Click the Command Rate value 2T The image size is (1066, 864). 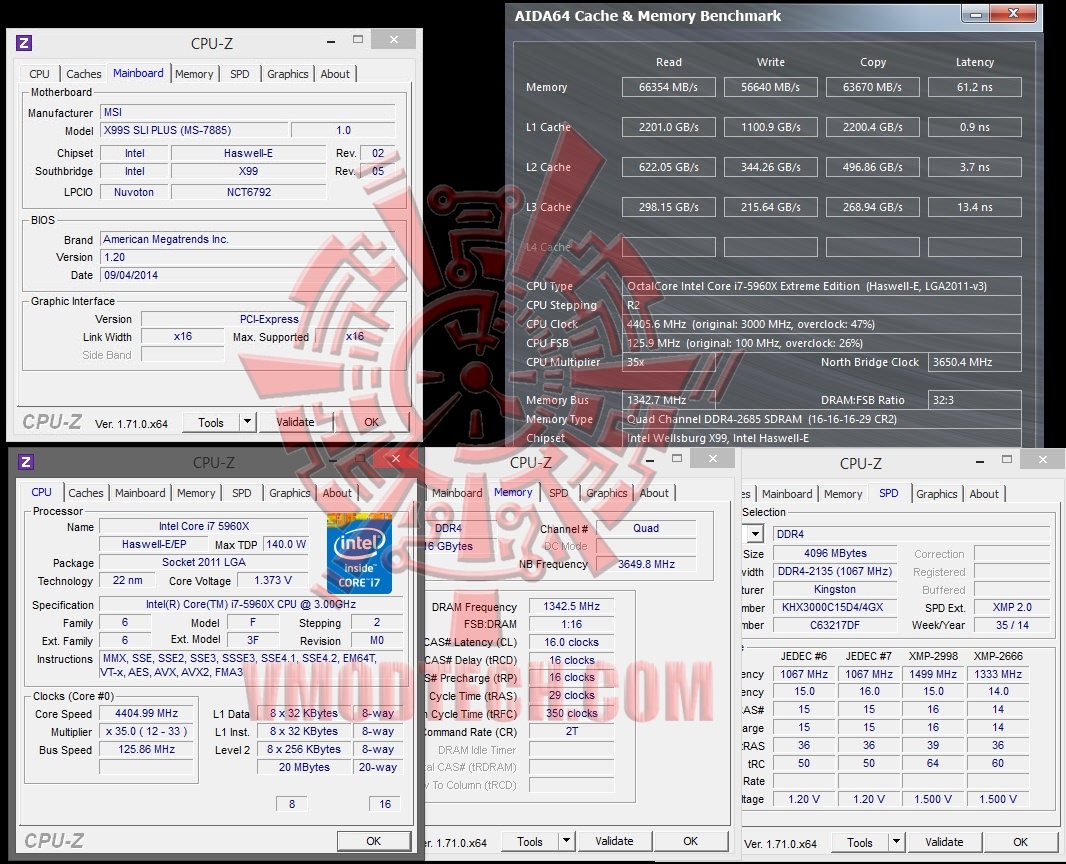pos(572,731)
